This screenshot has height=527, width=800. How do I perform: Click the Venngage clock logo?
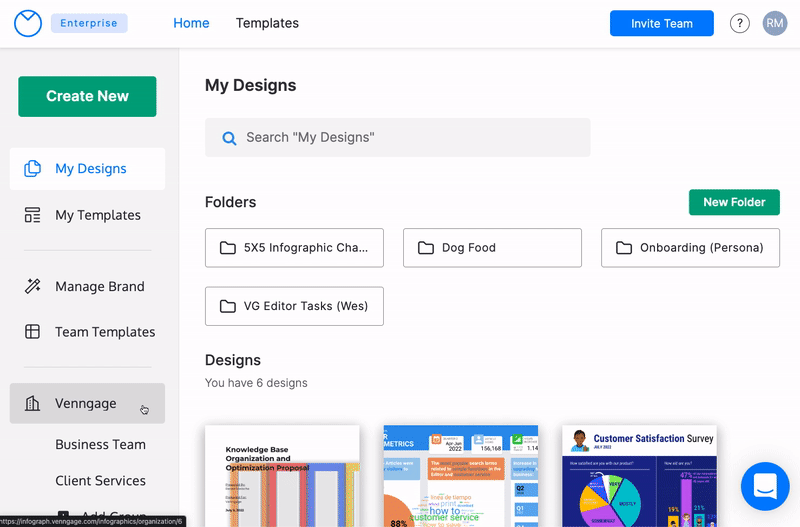tap(28, 23)
